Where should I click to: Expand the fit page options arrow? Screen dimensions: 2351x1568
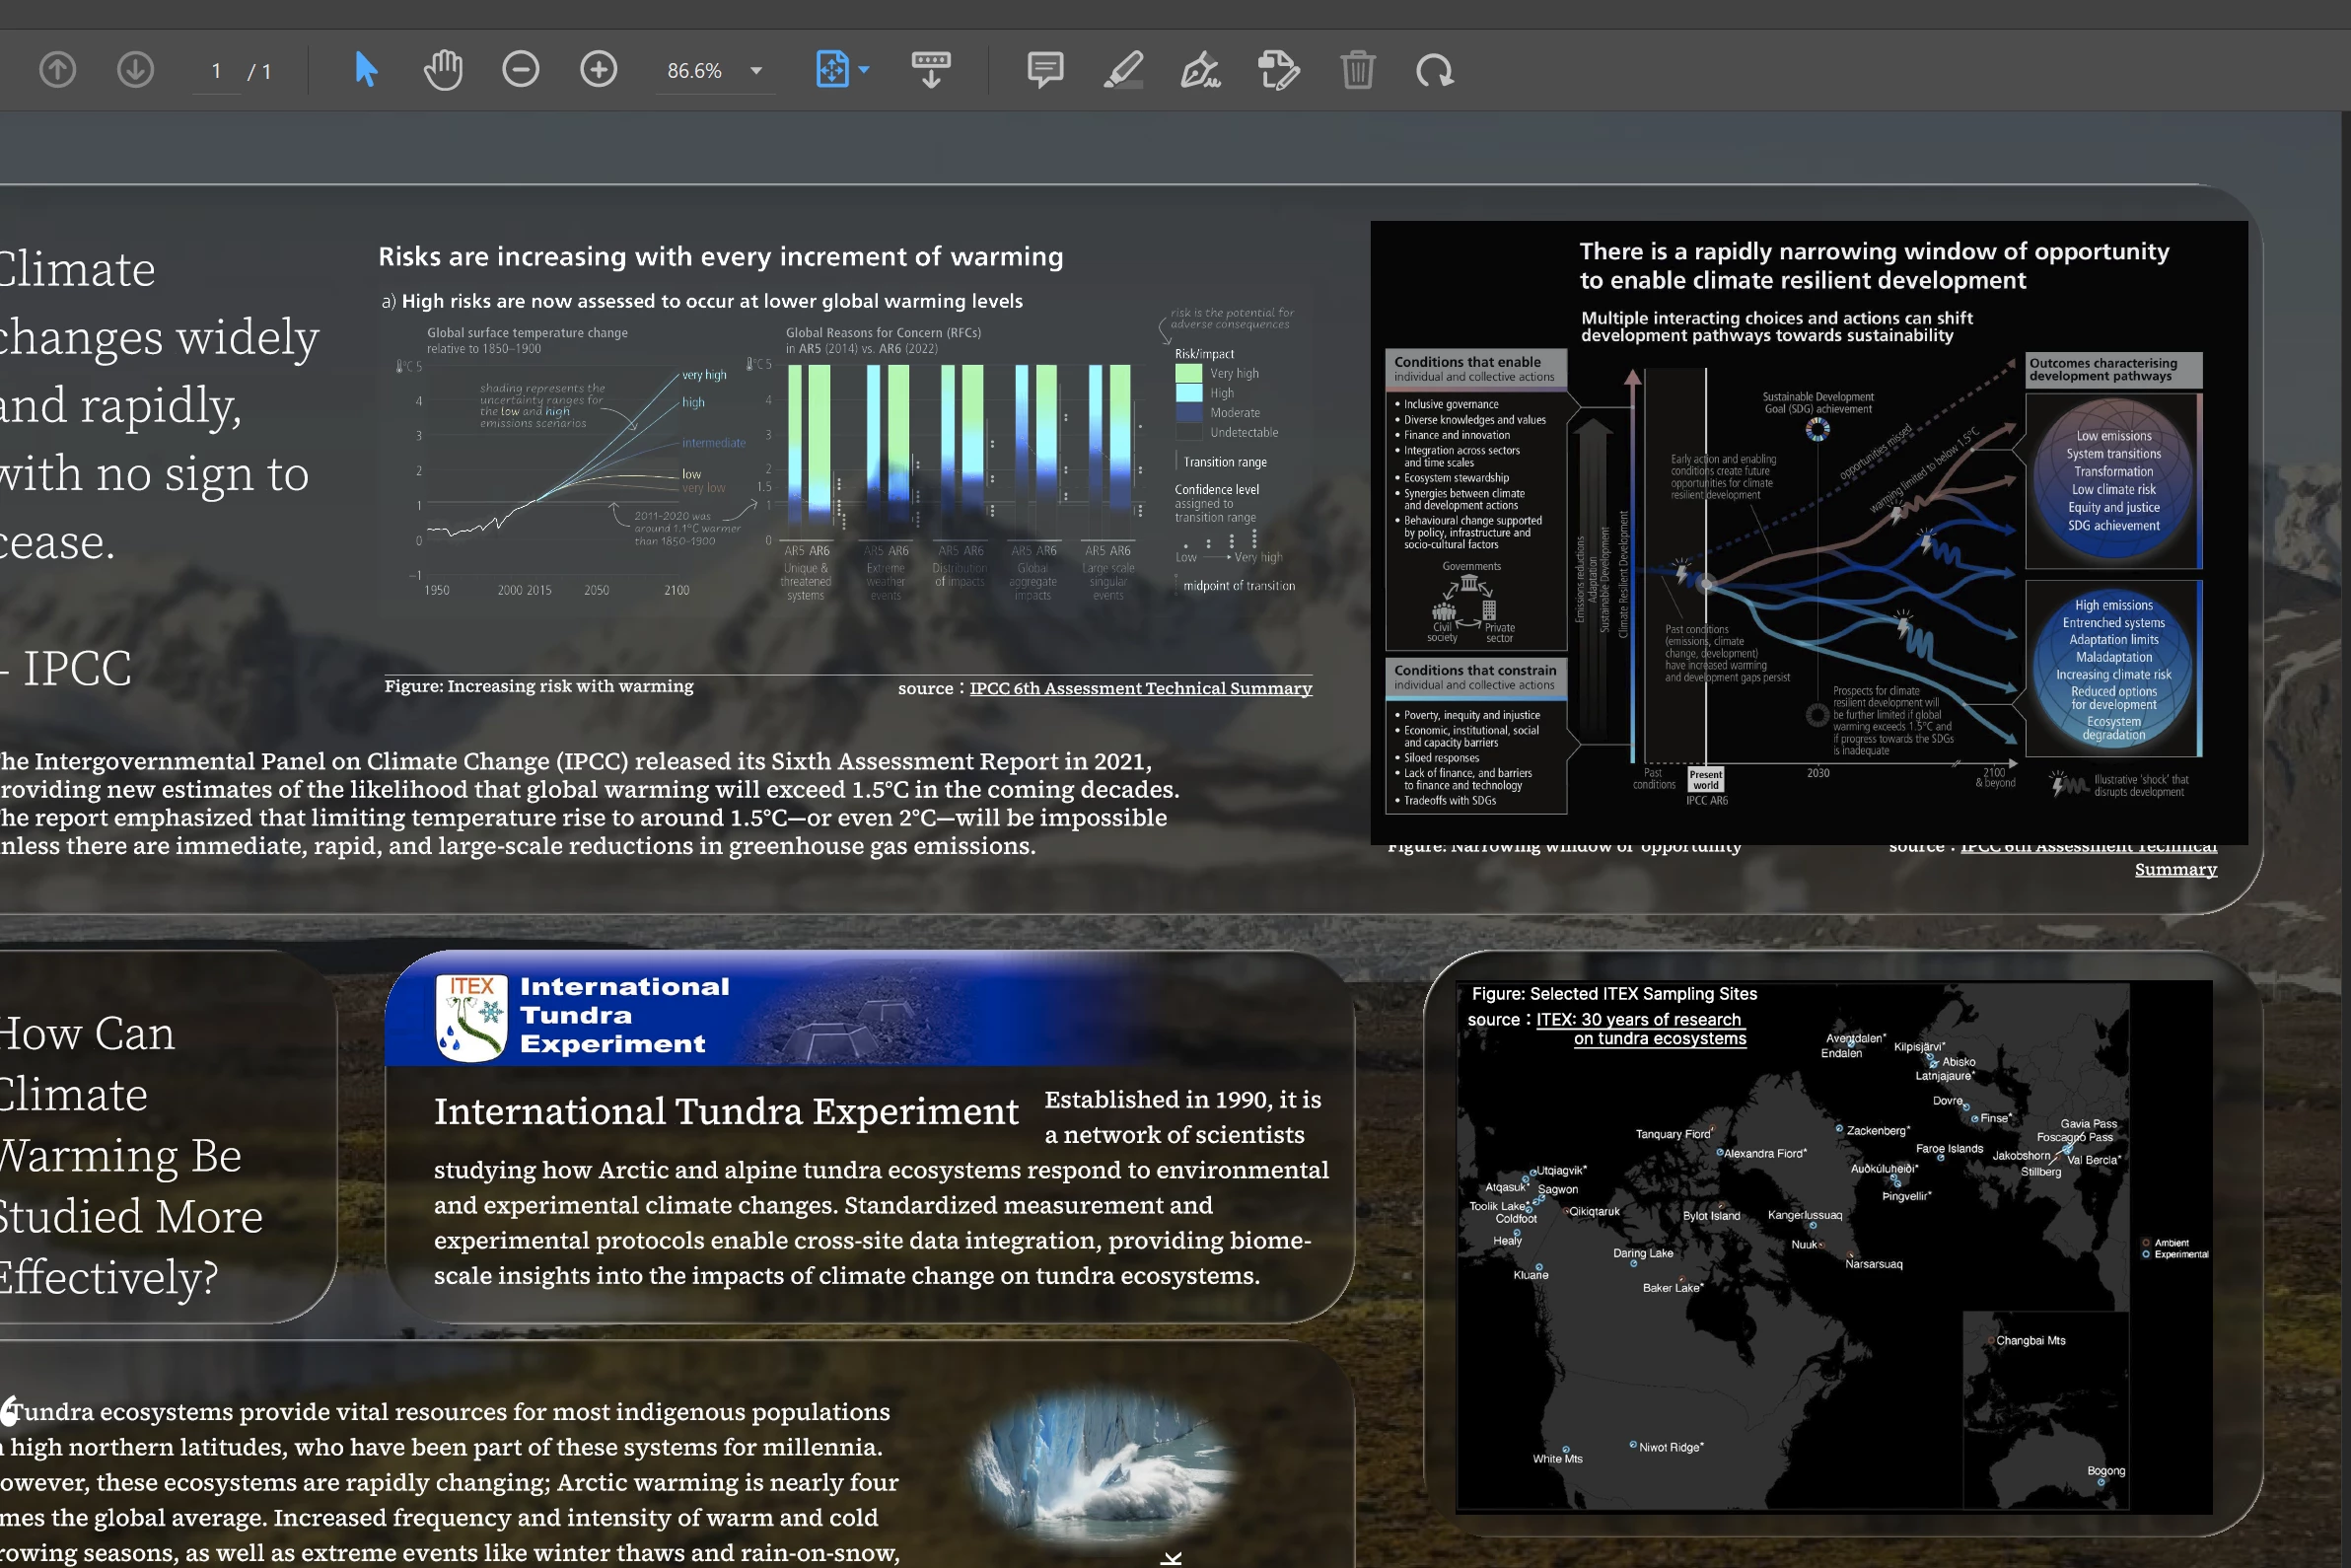click(x=864, y=70)
